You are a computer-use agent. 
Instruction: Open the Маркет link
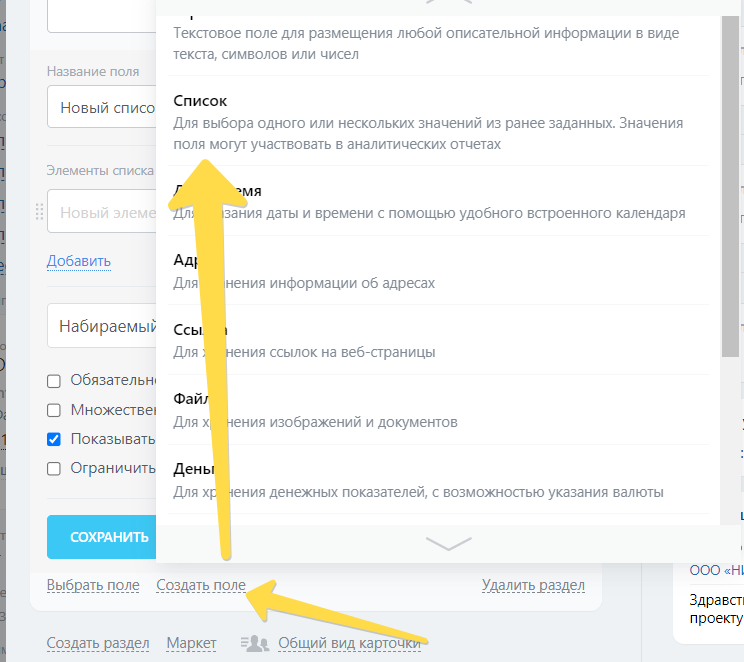point(192,643)
